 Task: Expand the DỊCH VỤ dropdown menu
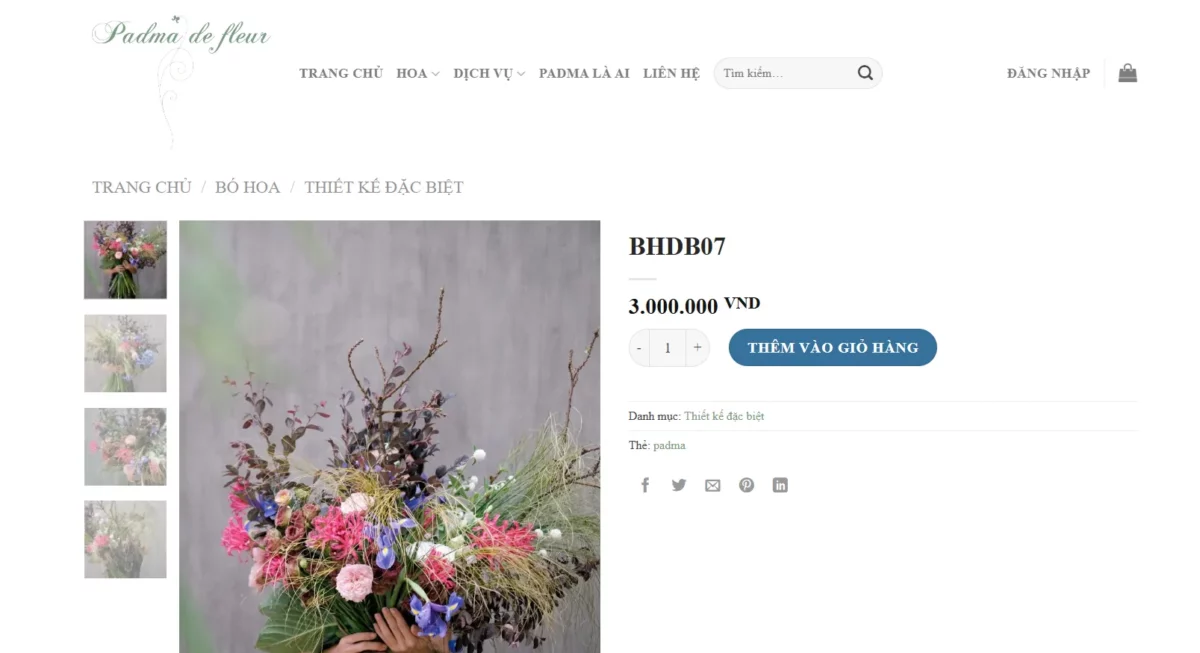coord(489,73)
